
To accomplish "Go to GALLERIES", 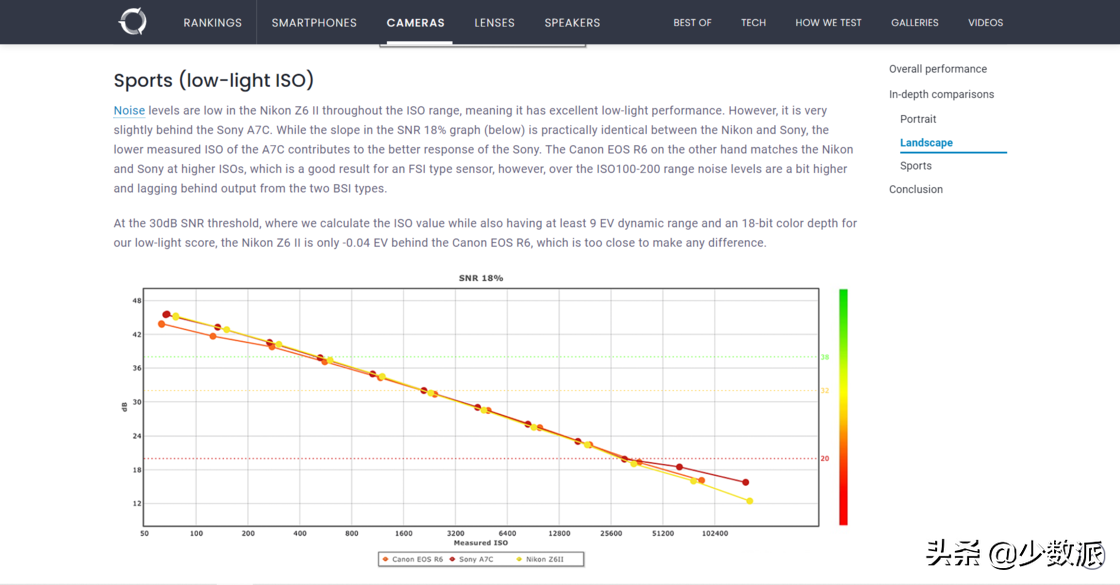I will (914, 23).
